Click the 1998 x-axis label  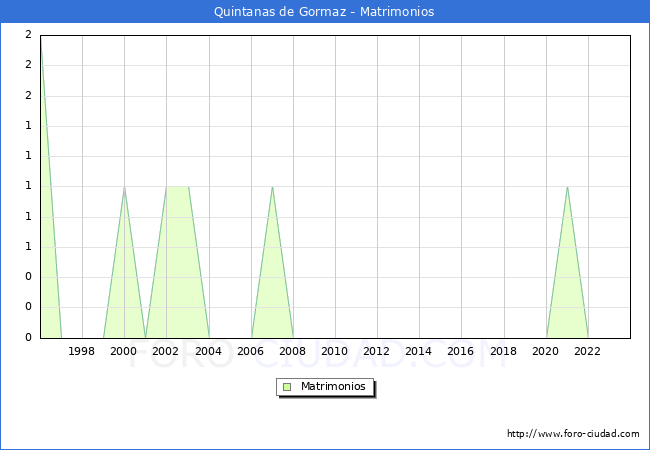tap(82, 351)
